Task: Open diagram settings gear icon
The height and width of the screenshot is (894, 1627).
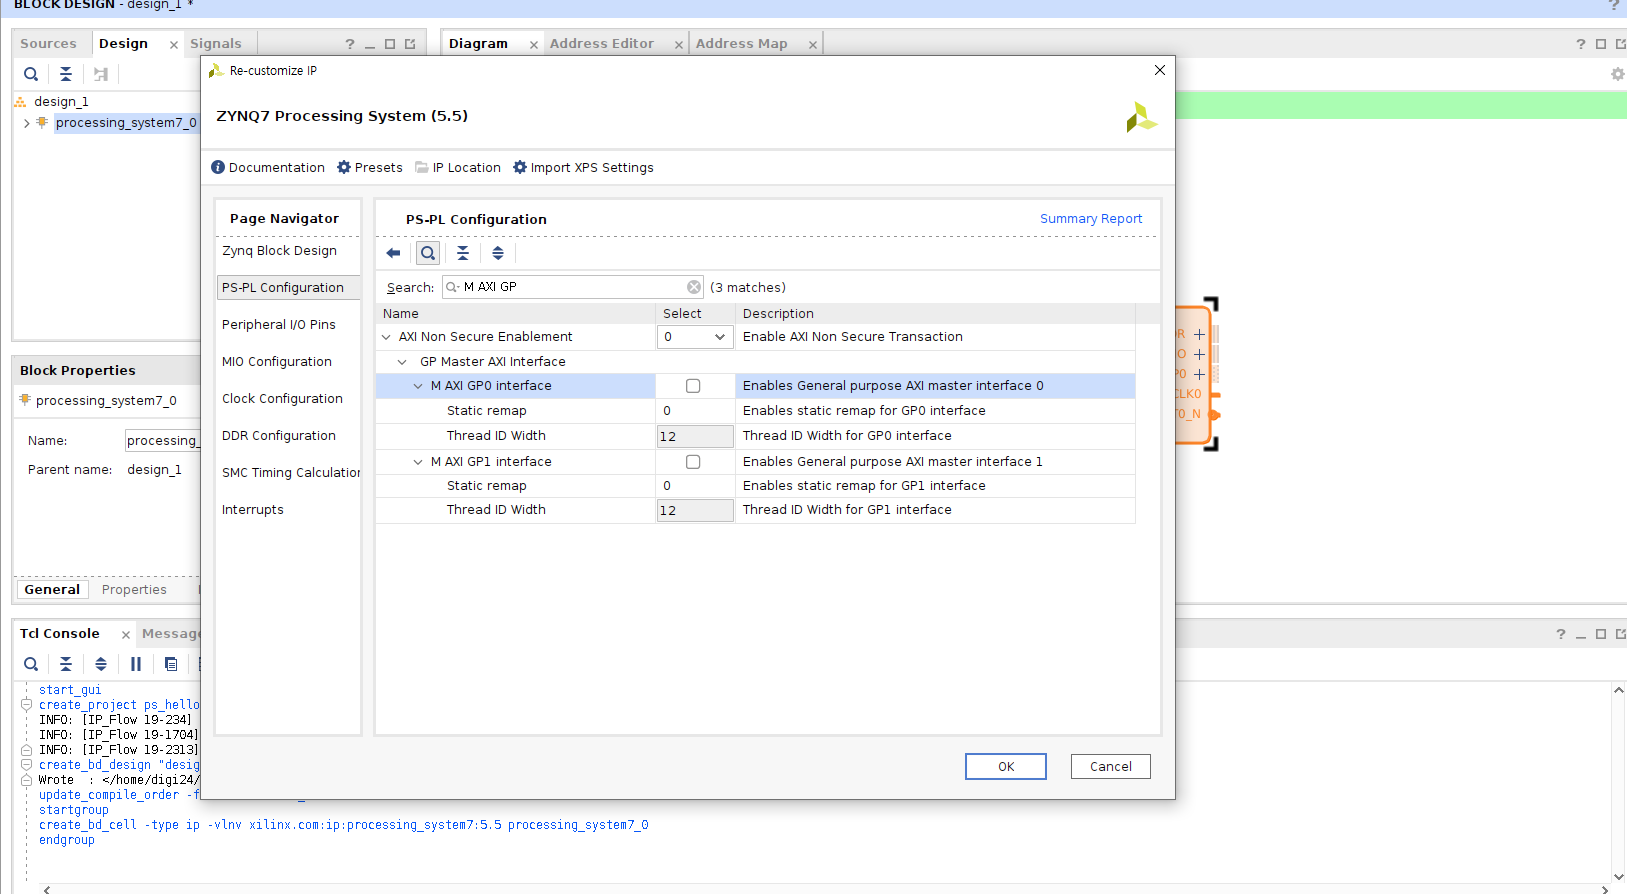Action: pos(1617,74)
